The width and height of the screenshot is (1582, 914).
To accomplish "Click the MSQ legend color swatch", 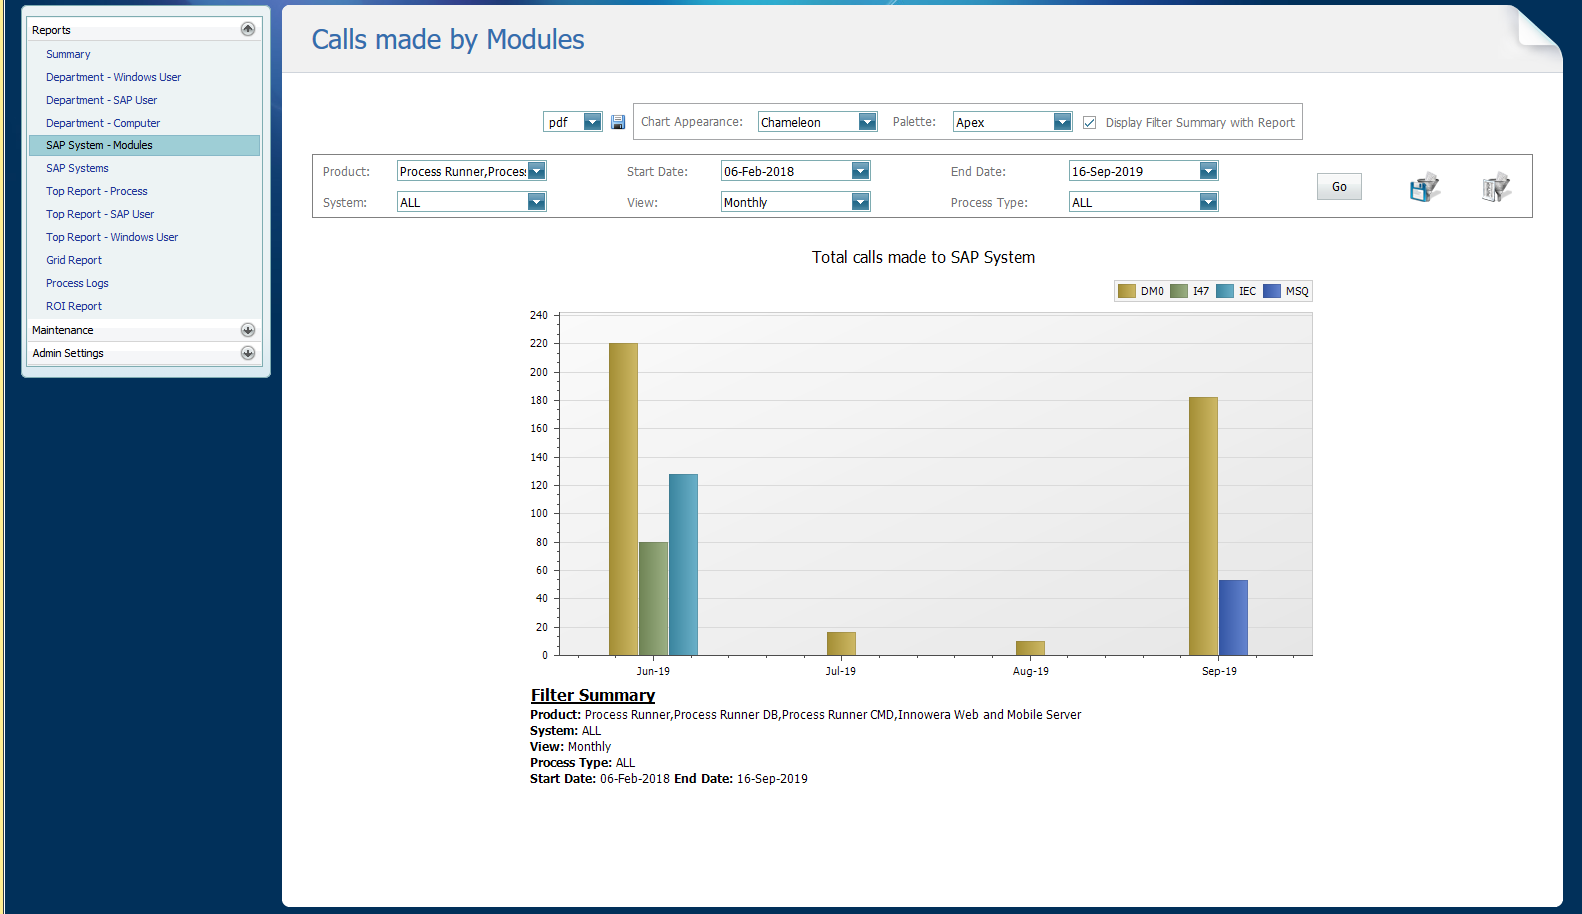I will coord(1272,291).
